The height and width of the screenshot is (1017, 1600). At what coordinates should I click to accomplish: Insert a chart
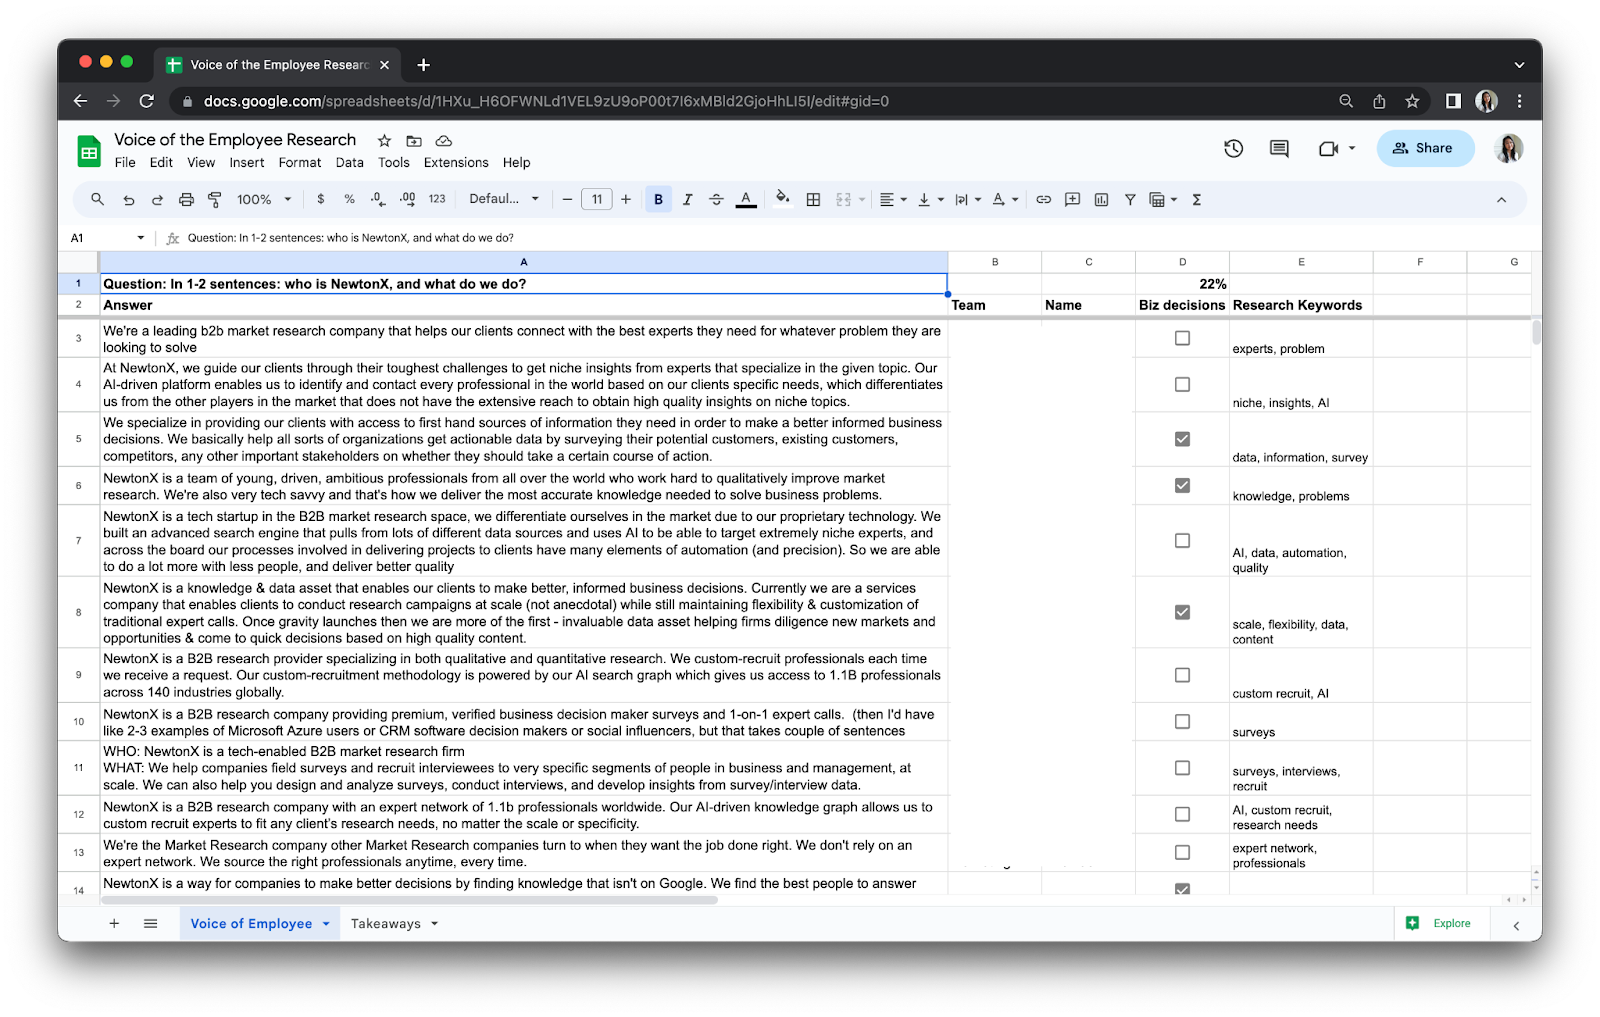(x=1101, y=199)
